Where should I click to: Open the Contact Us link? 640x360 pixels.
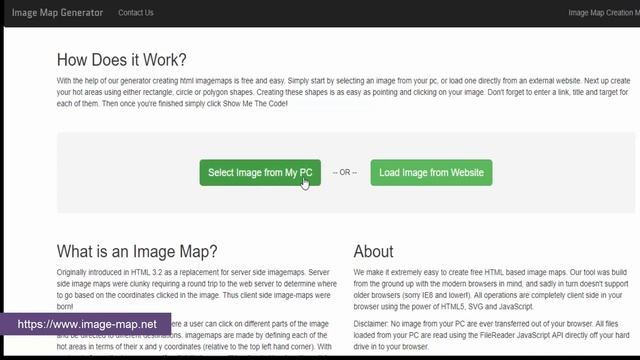click(136, 13)
